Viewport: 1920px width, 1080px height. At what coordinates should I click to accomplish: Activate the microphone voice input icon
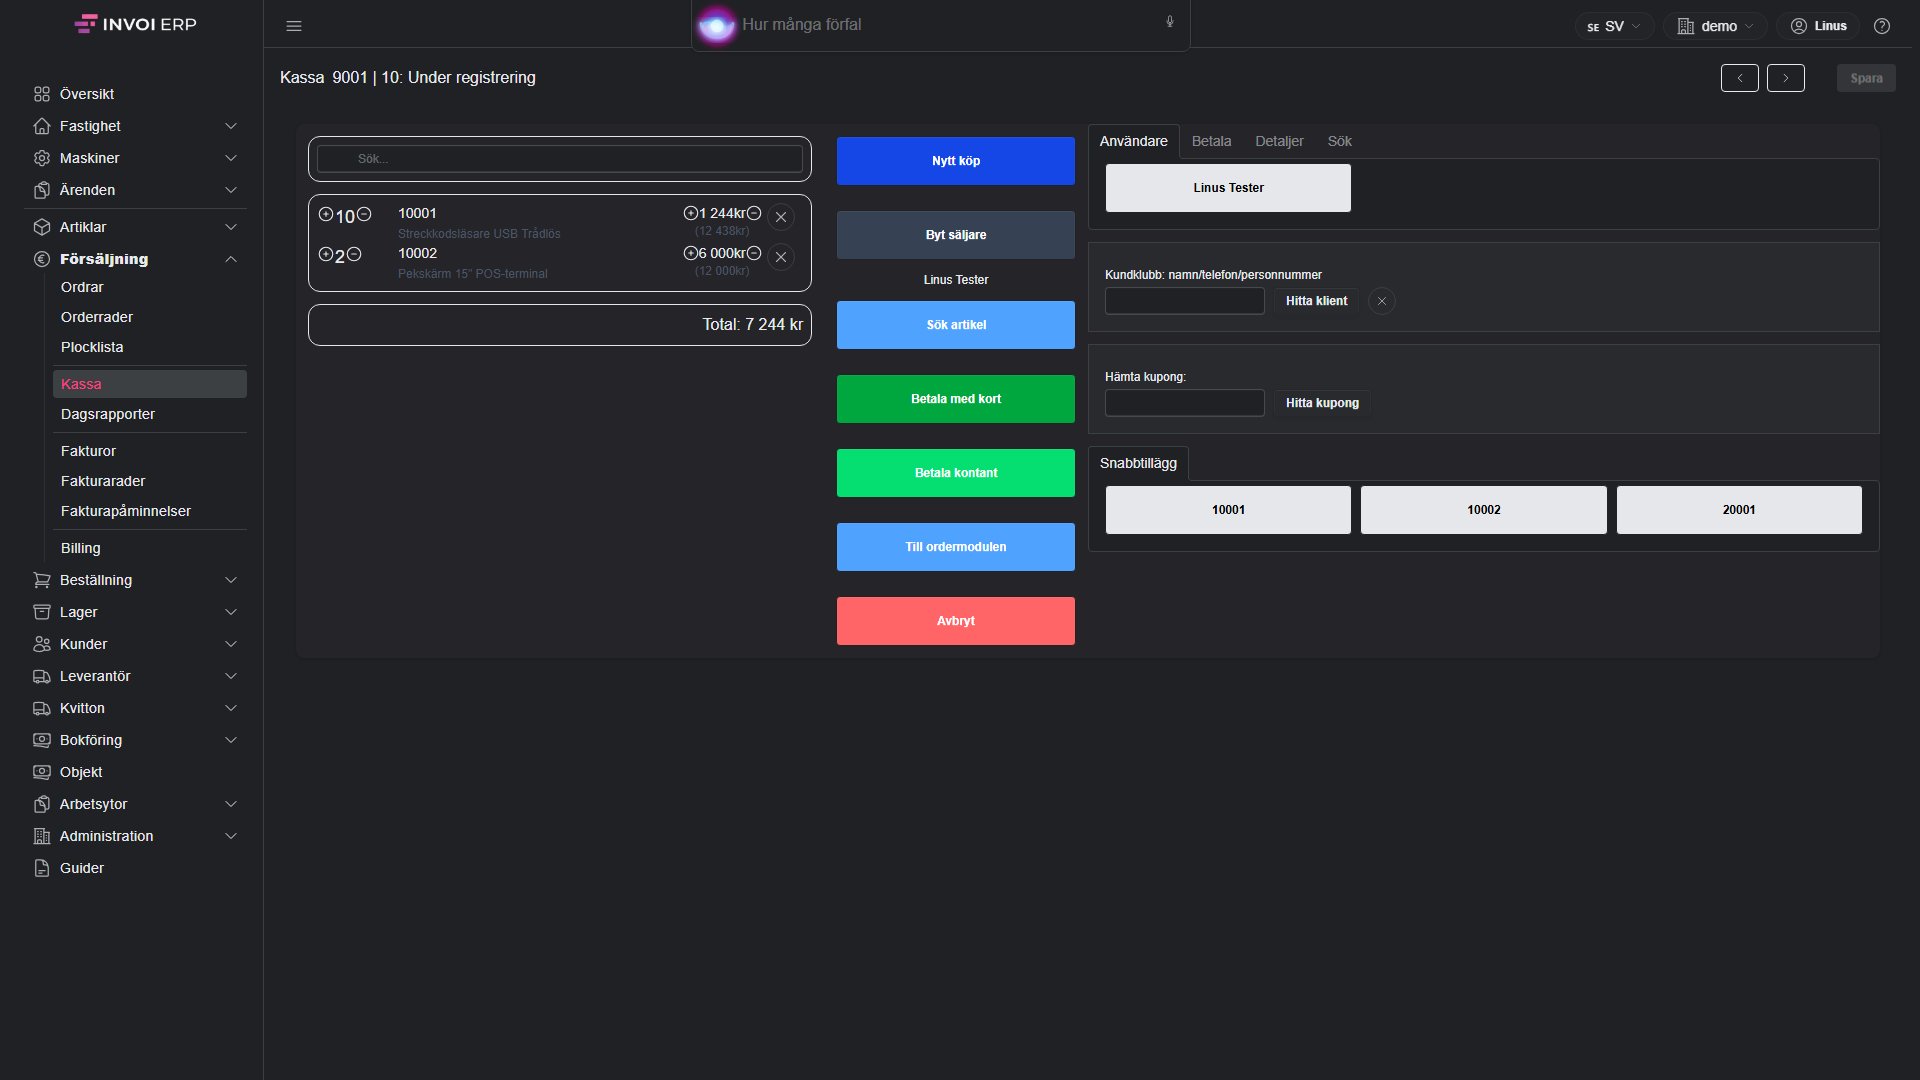pos(1170,22)
